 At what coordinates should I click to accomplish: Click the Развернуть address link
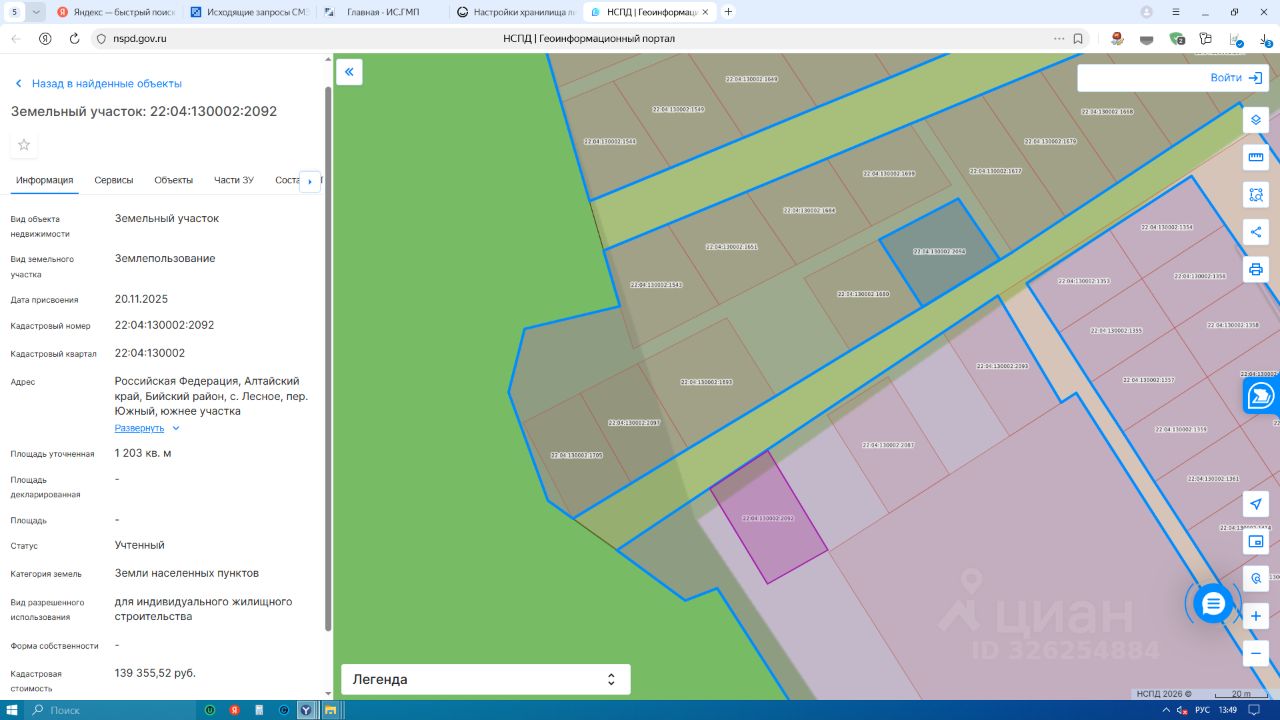tap(139, 428)
